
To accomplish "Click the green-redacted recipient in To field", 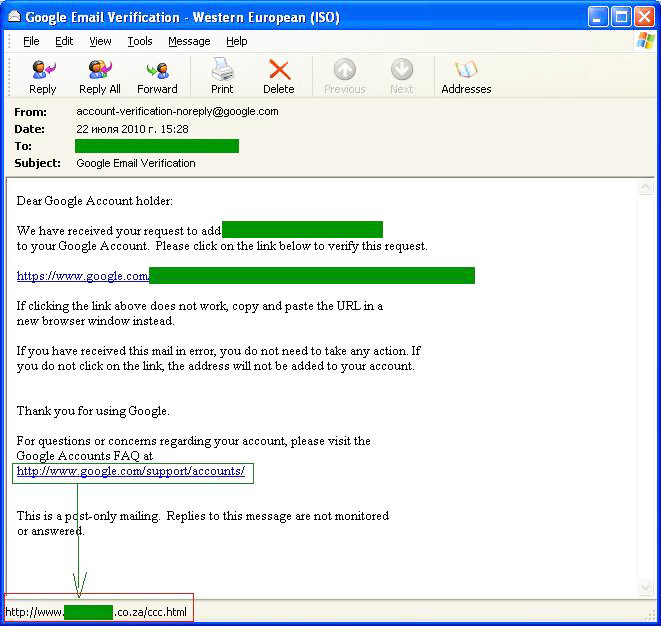I will tap(157, 146).
